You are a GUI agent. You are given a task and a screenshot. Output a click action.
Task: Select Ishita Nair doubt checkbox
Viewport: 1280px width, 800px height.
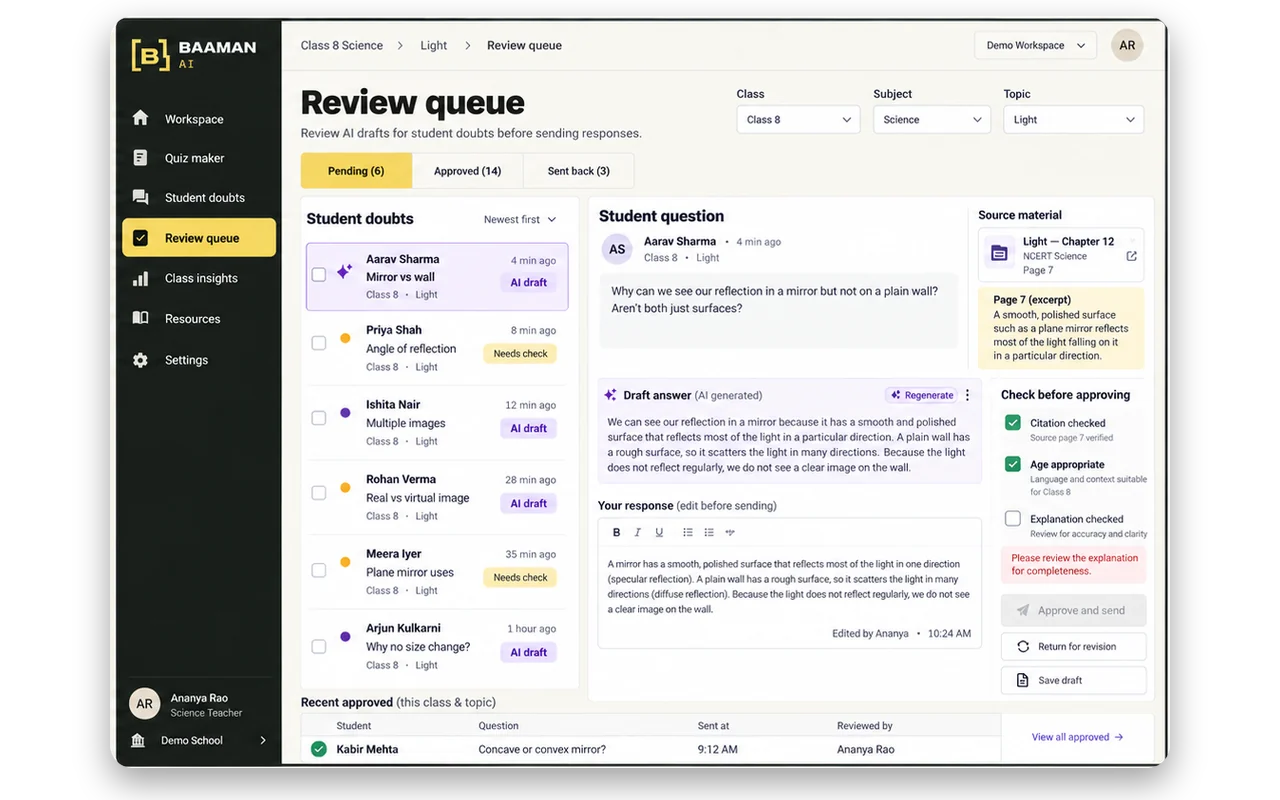[319, 418]
